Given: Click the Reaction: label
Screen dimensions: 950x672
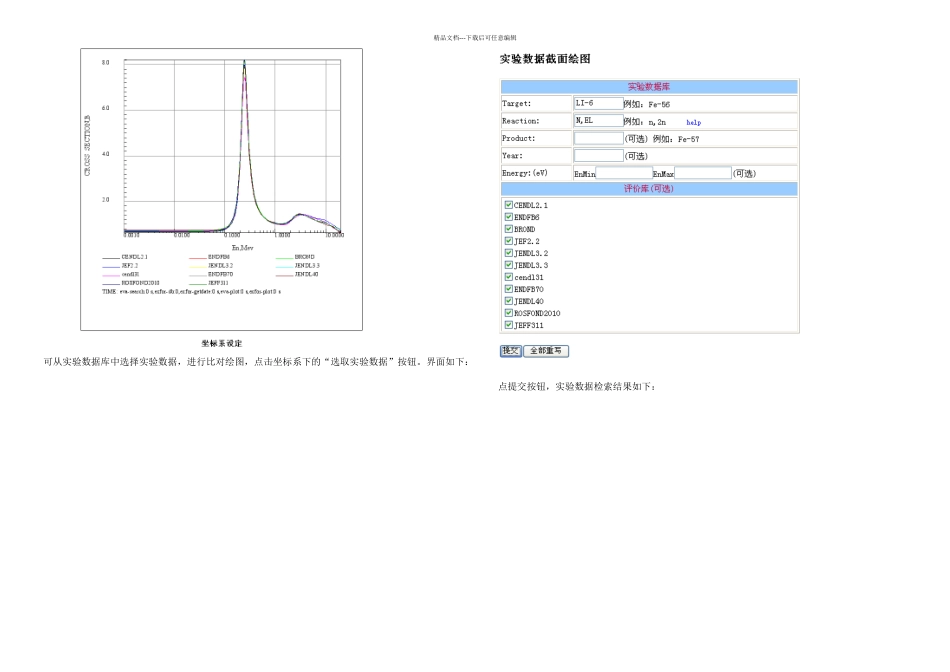Looking at the screenshot, I should pos(520,121).
